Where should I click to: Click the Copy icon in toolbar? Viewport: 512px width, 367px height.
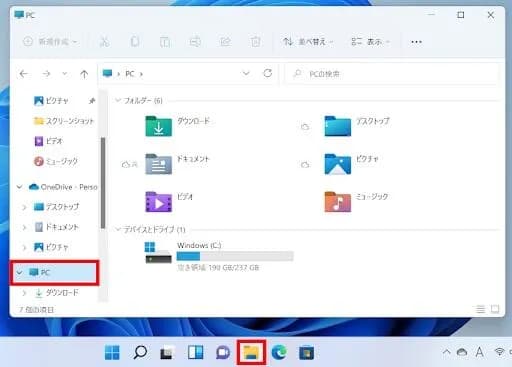(135, 42)
